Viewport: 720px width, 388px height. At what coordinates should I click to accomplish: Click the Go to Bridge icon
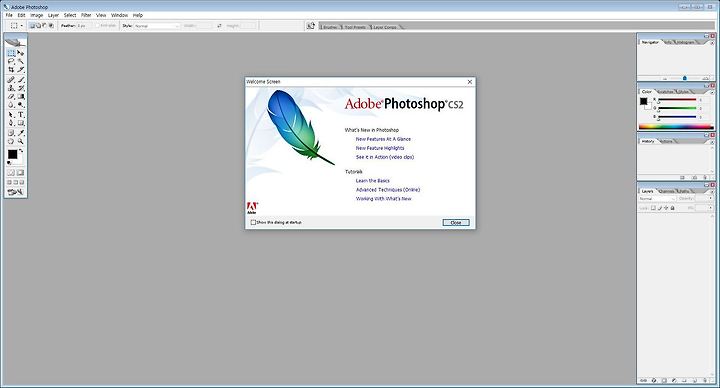[311, 26]
